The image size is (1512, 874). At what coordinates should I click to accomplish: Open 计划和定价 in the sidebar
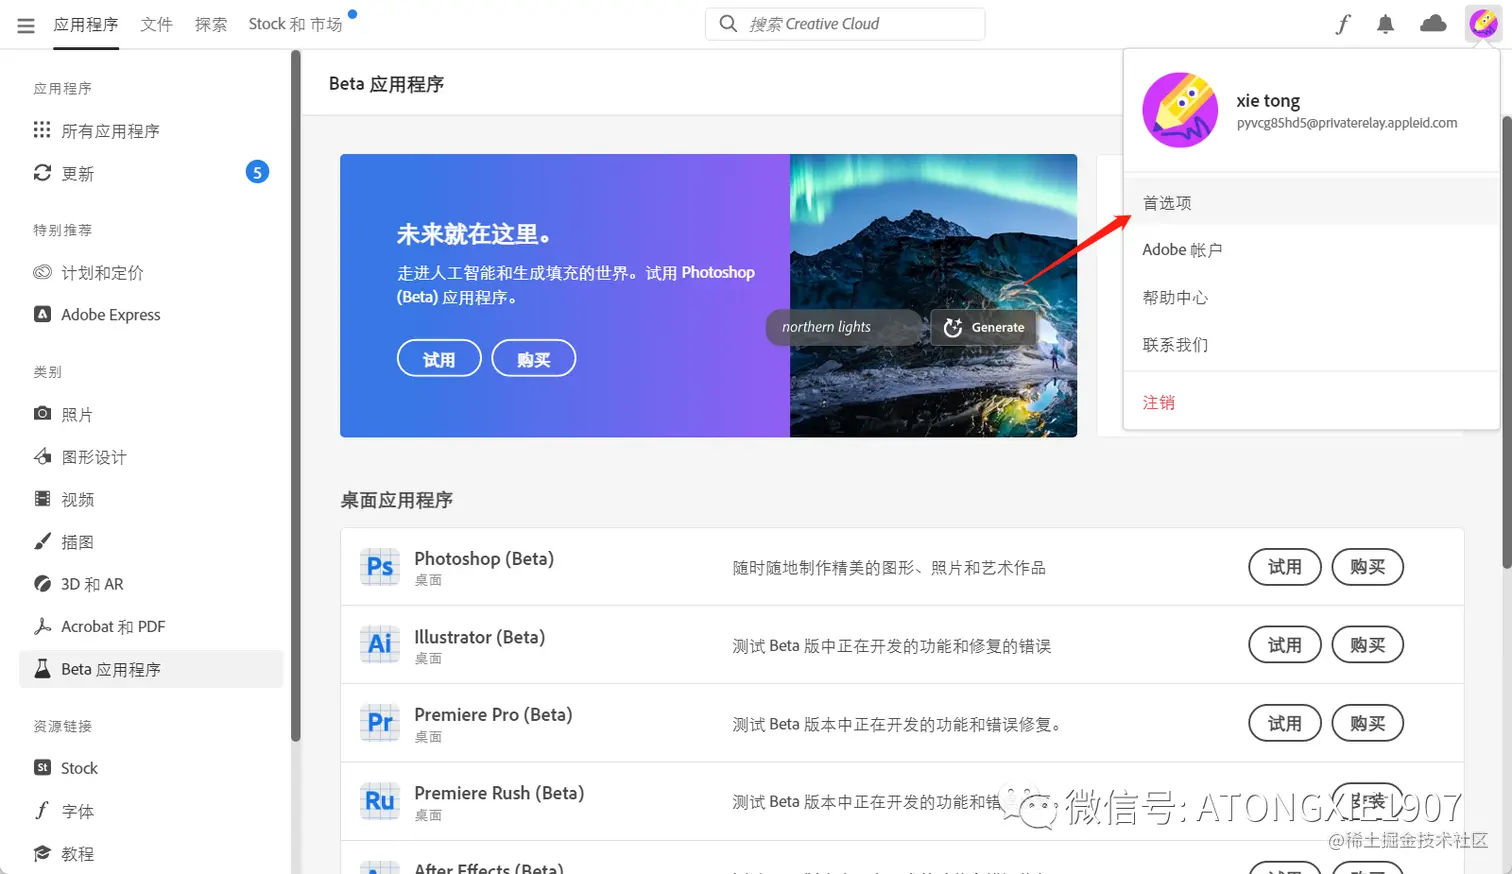(151, 273)
